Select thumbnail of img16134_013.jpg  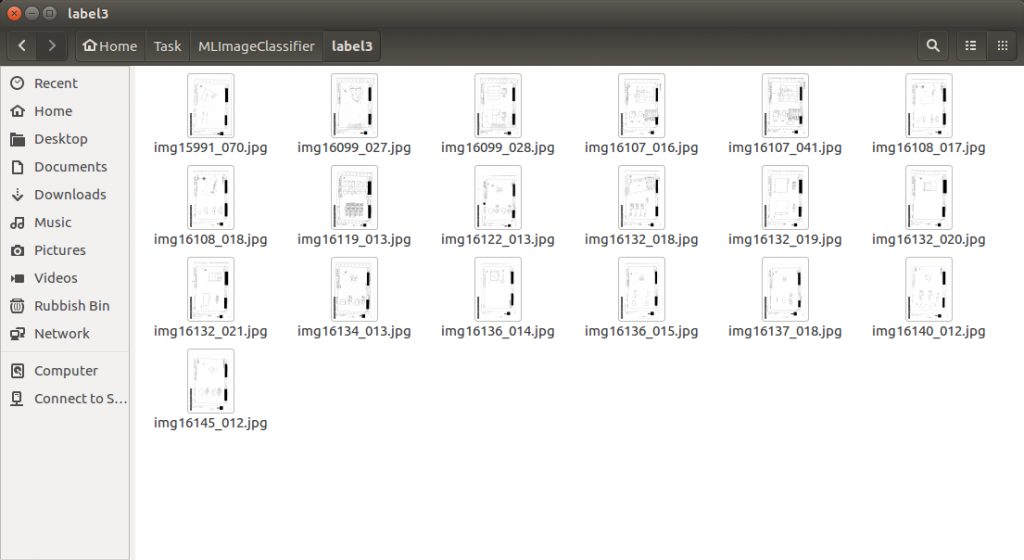(354, 289)
